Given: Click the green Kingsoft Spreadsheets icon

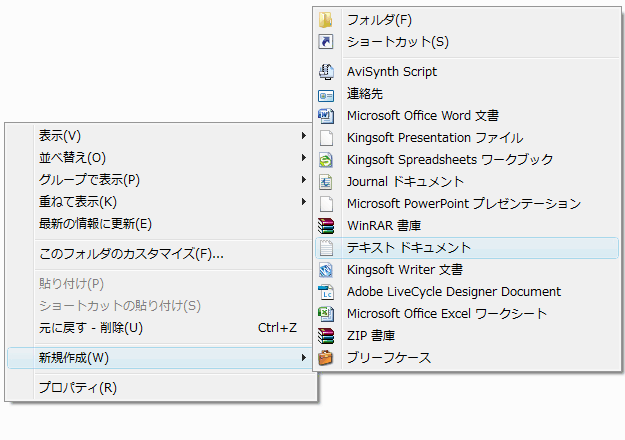Looking at the screenshot, I should coord(326,160).
